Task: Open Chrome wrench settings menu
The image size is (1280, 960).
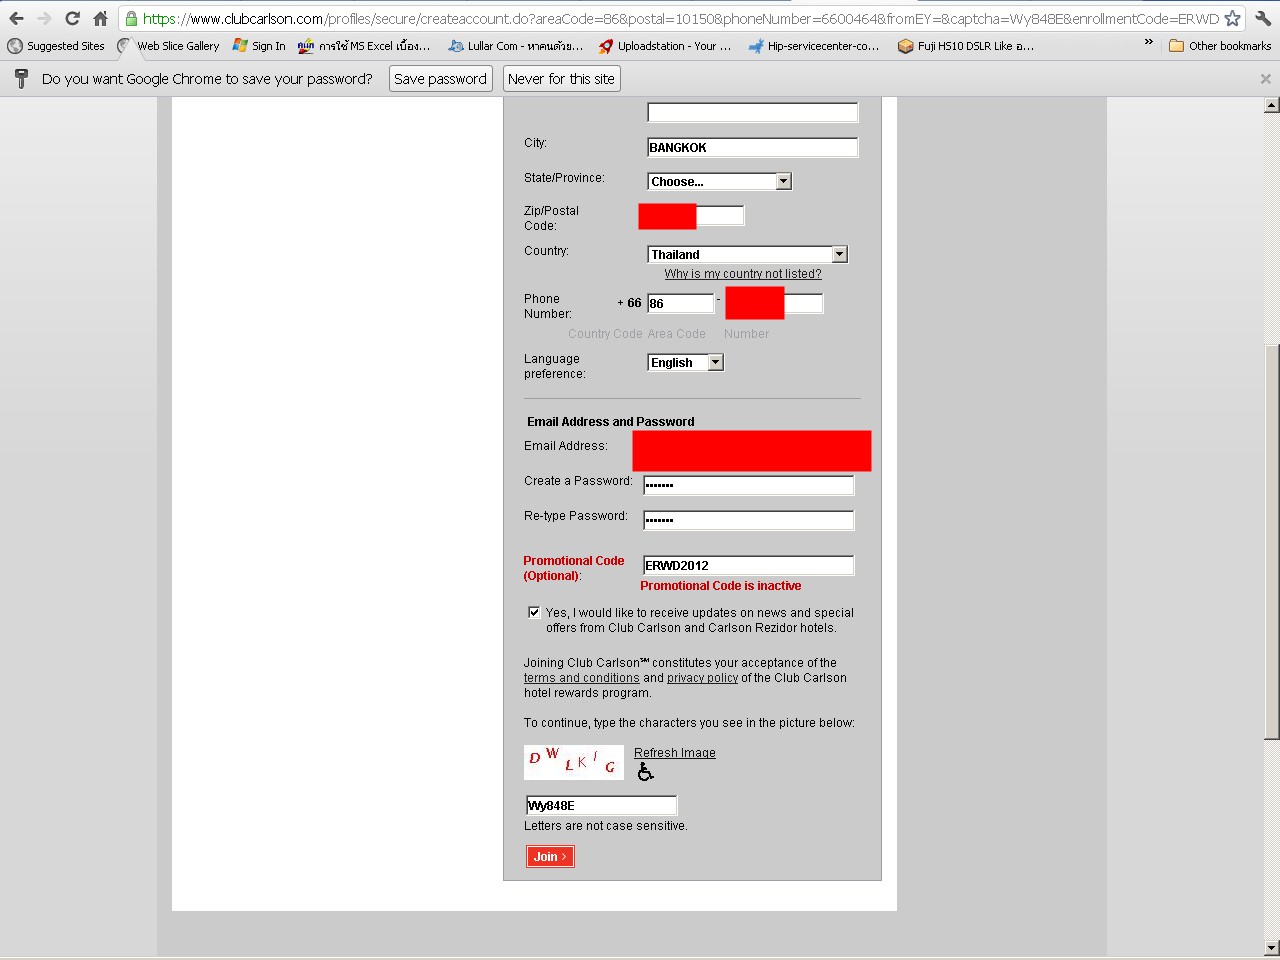Action: [x=1263, y=18]
